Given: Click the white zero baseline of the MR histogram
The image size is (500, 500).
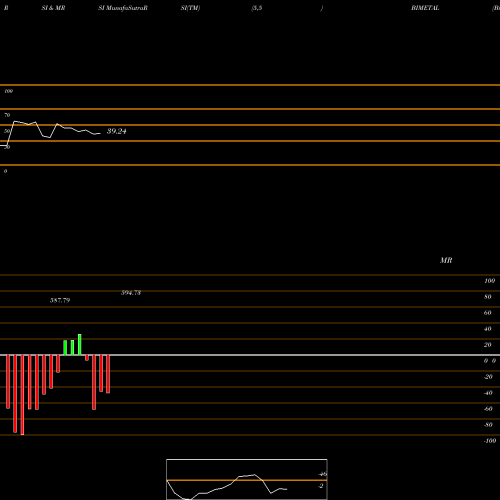Looking at the screenshot, I should (x=250, y=355).
